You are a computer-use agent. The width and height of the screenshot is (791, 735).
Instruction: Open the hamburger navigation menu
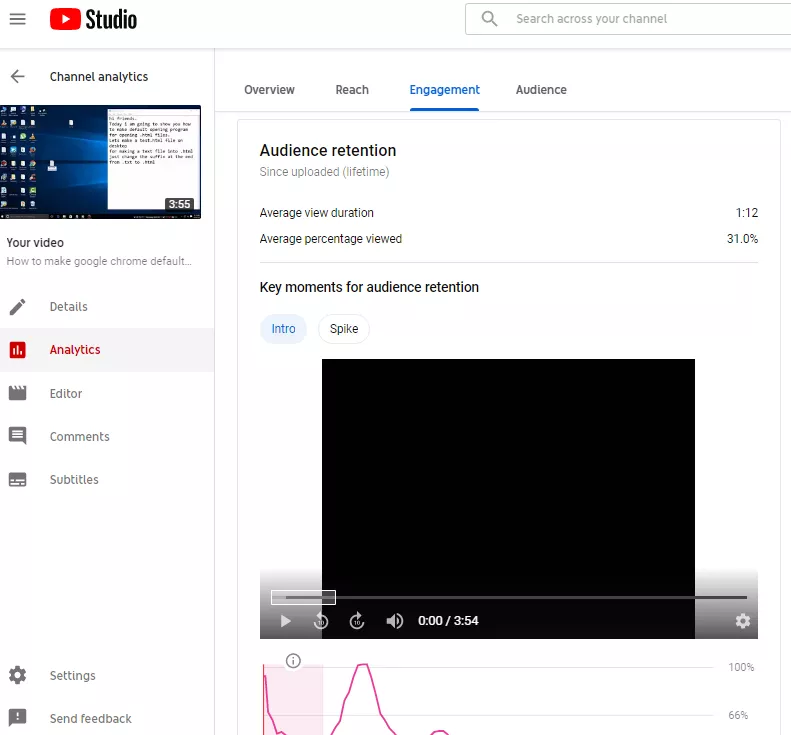[18, 19]
